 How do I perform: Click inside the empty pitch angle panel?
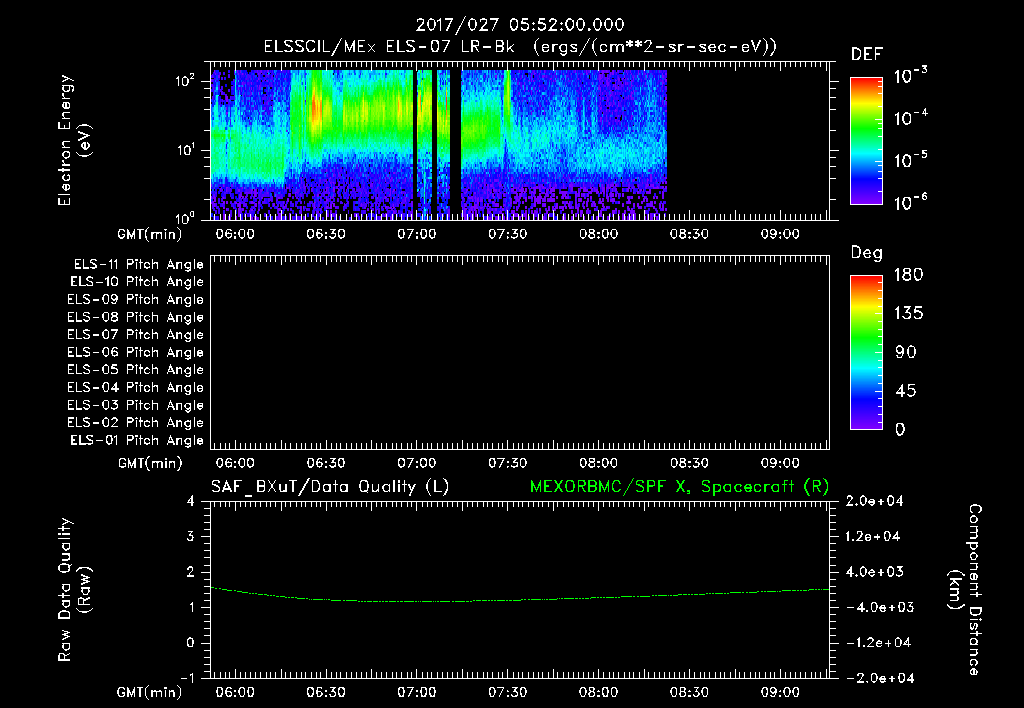520,353
